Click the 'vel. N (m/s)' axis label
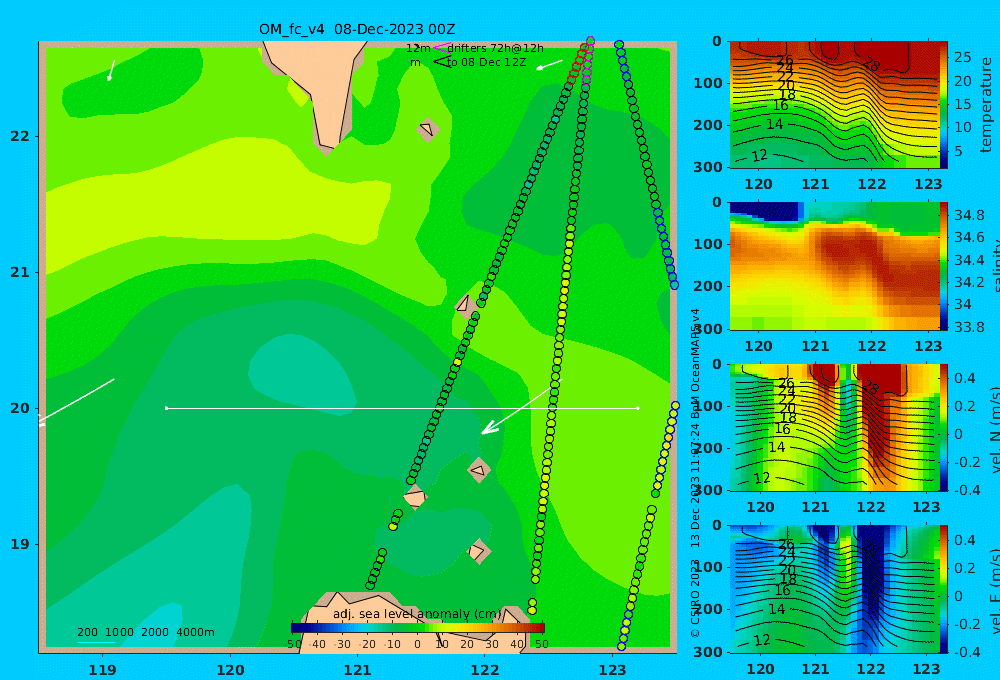This screenshot has width=1000, height=680. pos(994,429)
